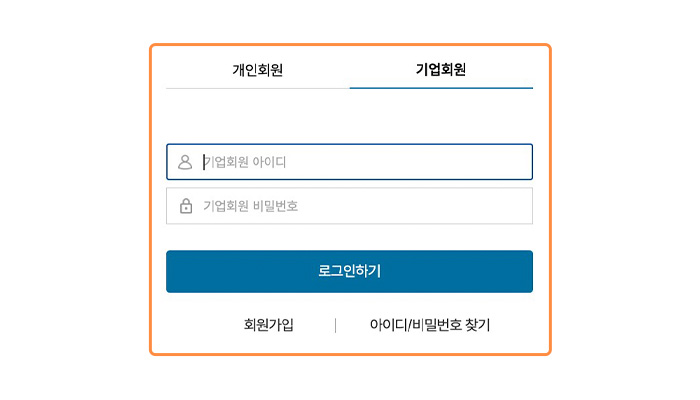
Task: Select the corporate password text box
Action: point(350,206)
